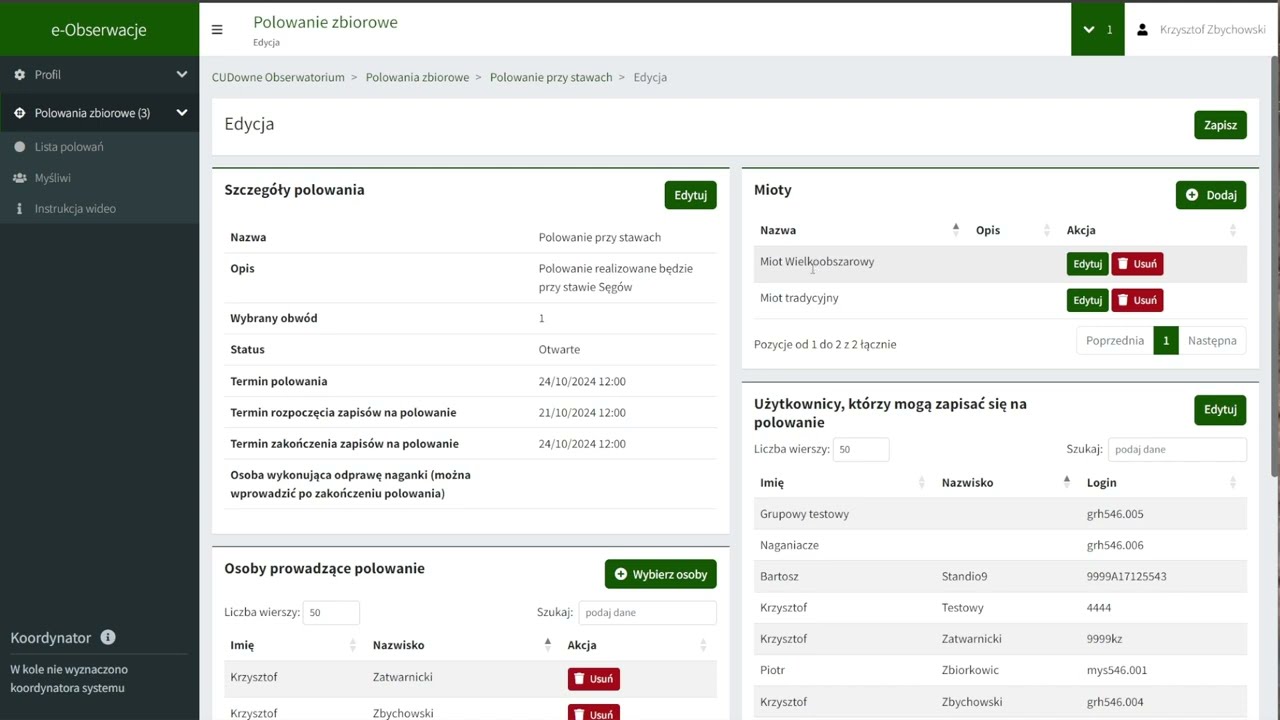
Task: Click the Myśliwi people icon
Action: click(x=19, y=178)
